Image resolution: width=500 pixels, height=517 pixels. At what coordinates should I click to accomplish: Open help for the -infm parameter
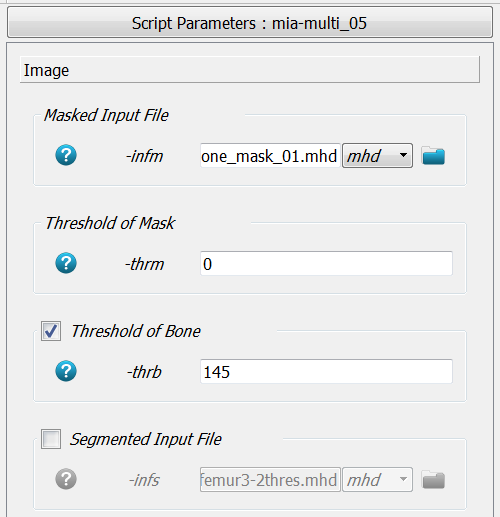(x=66, y=155)
